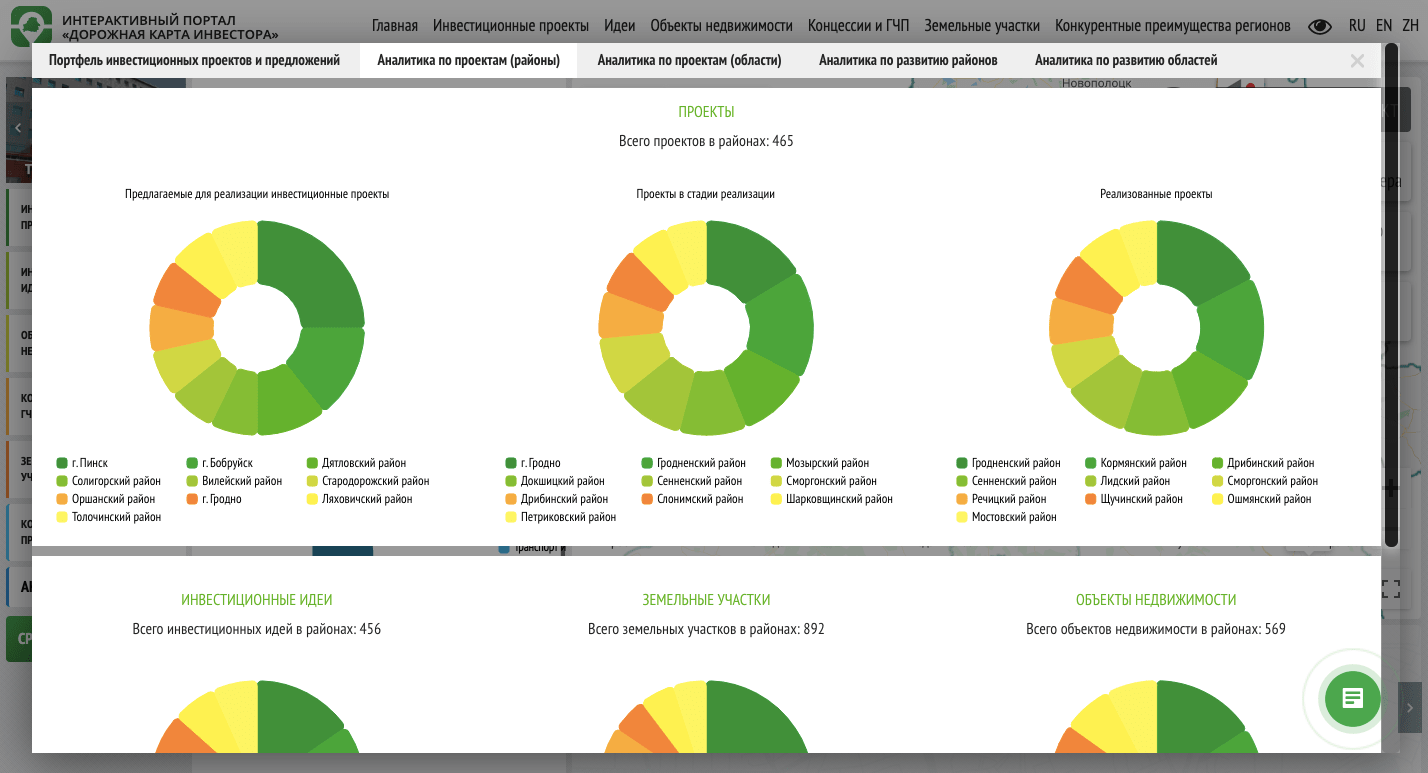Click Всего земельных участков в районах: 892
The height and width of the screenshot is (773, 1428).
706,629
